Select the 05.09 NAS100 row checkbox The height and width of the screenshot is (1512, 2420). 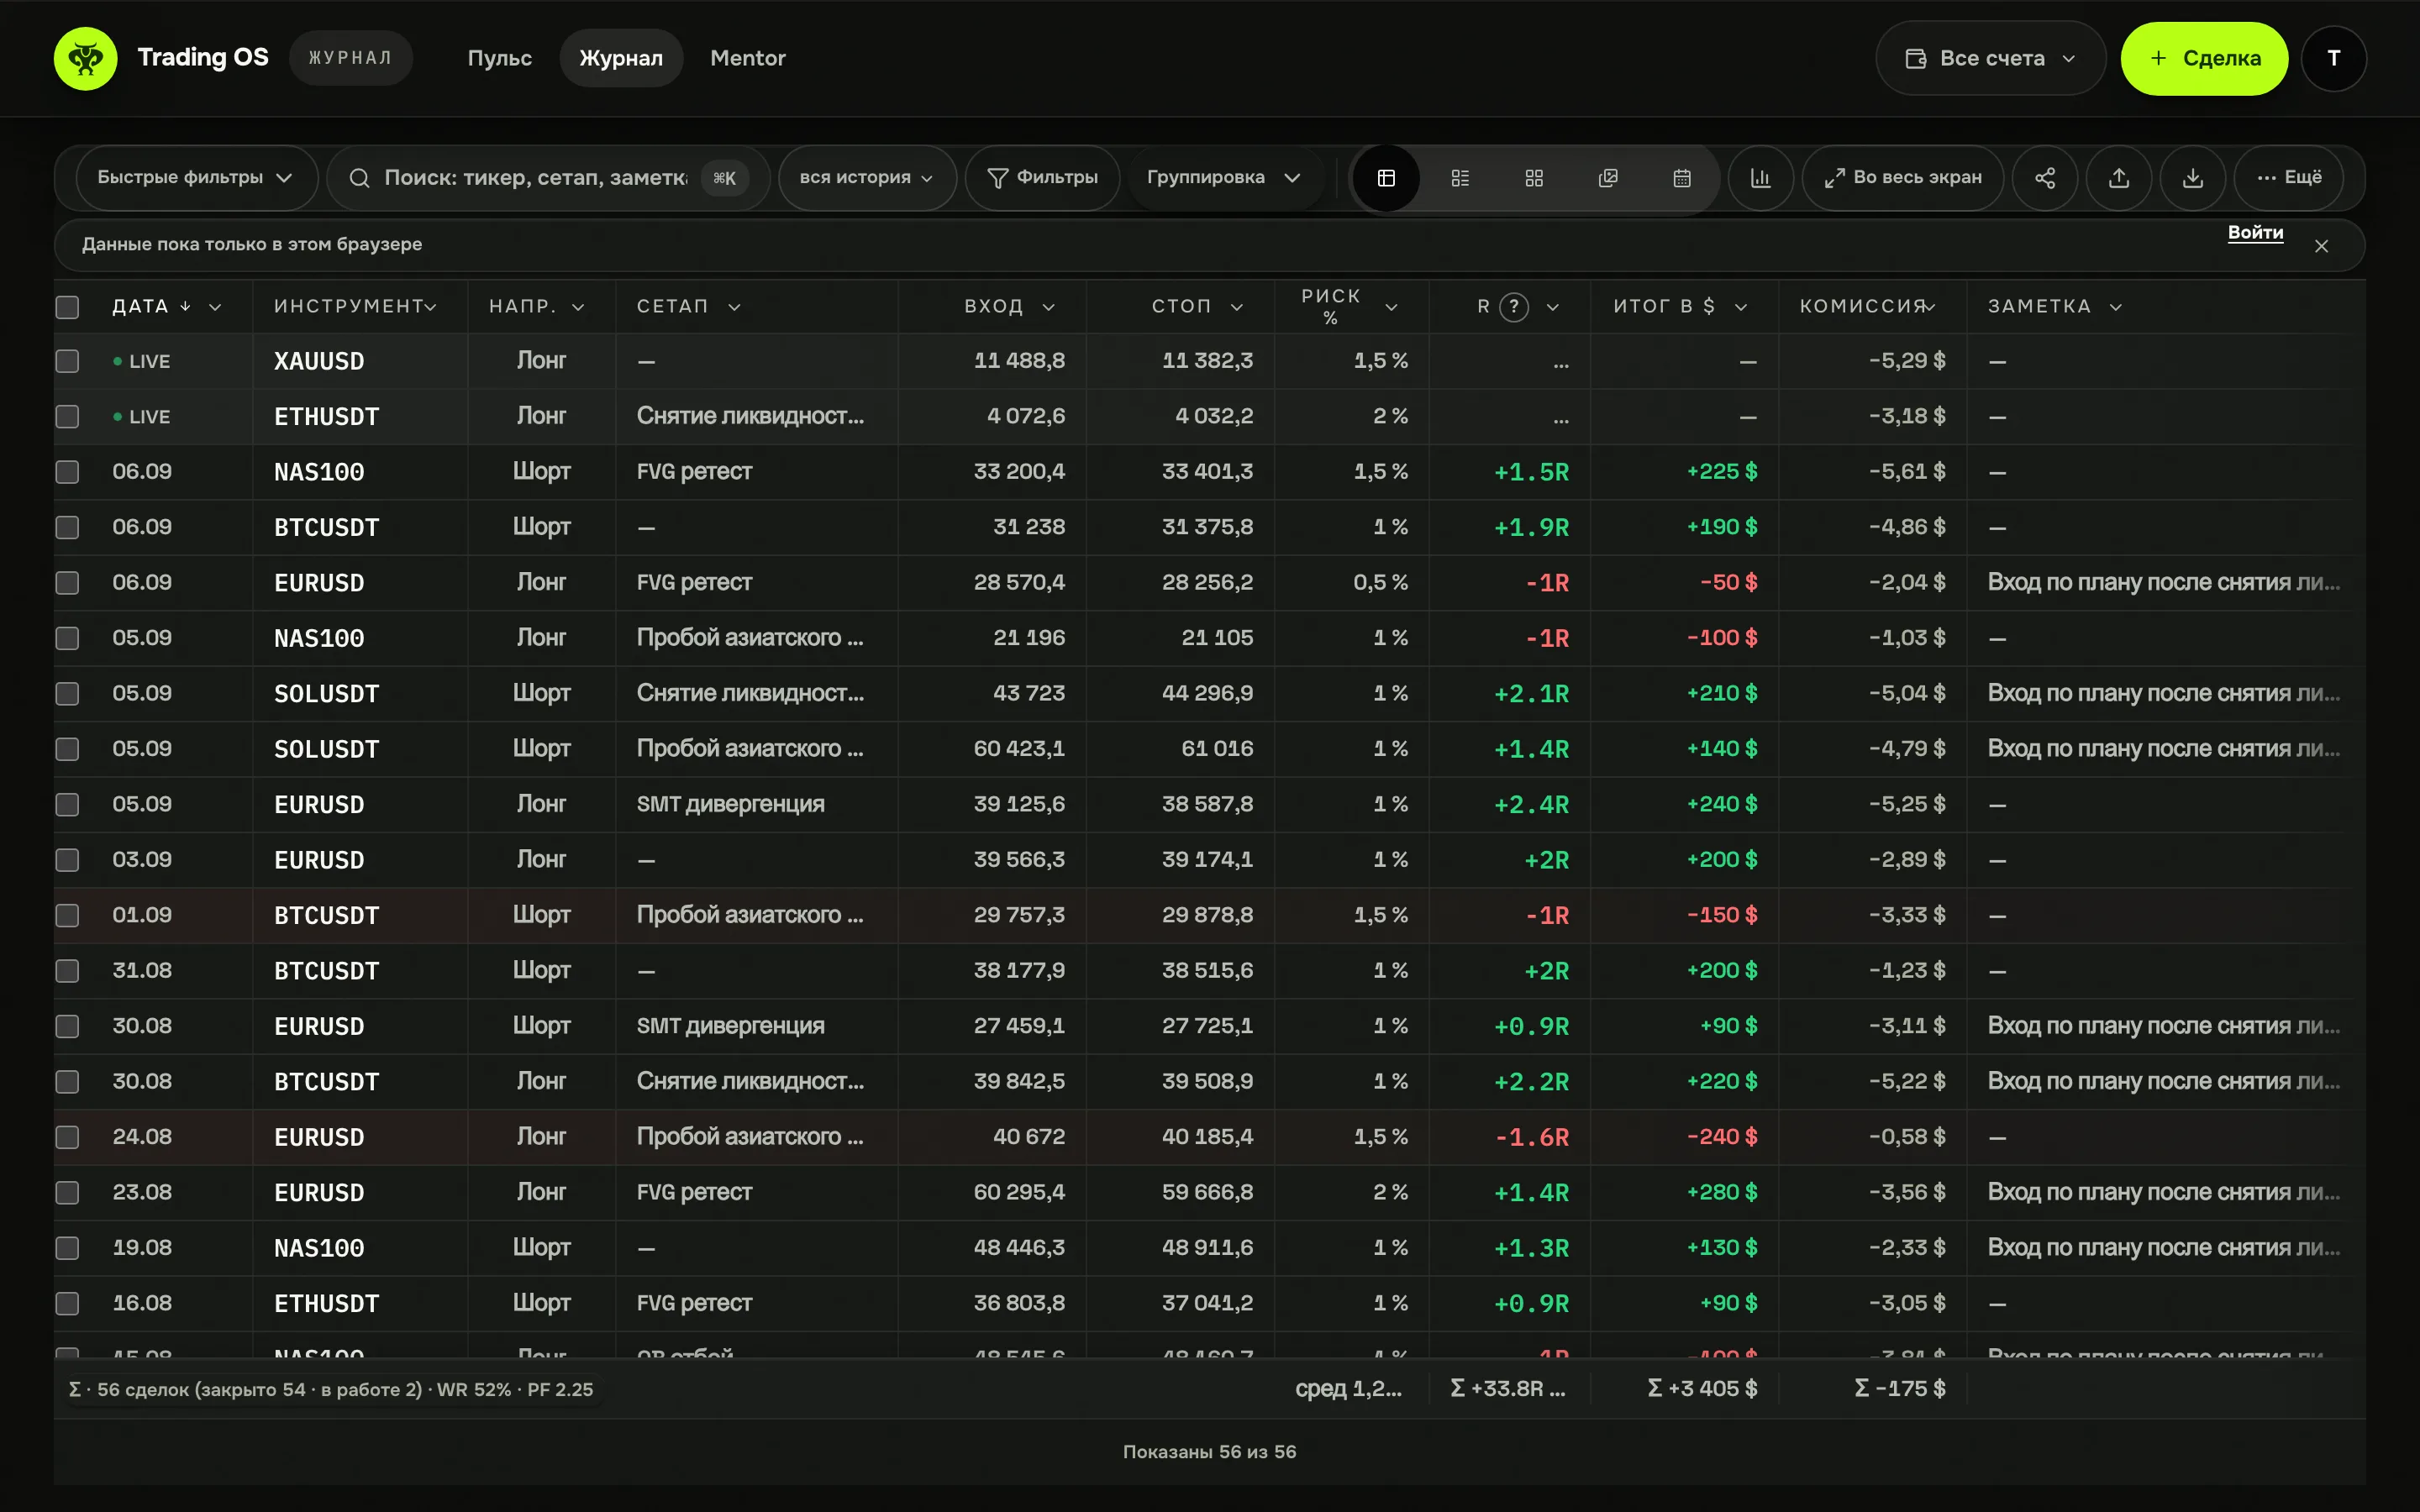click(67, 638)
